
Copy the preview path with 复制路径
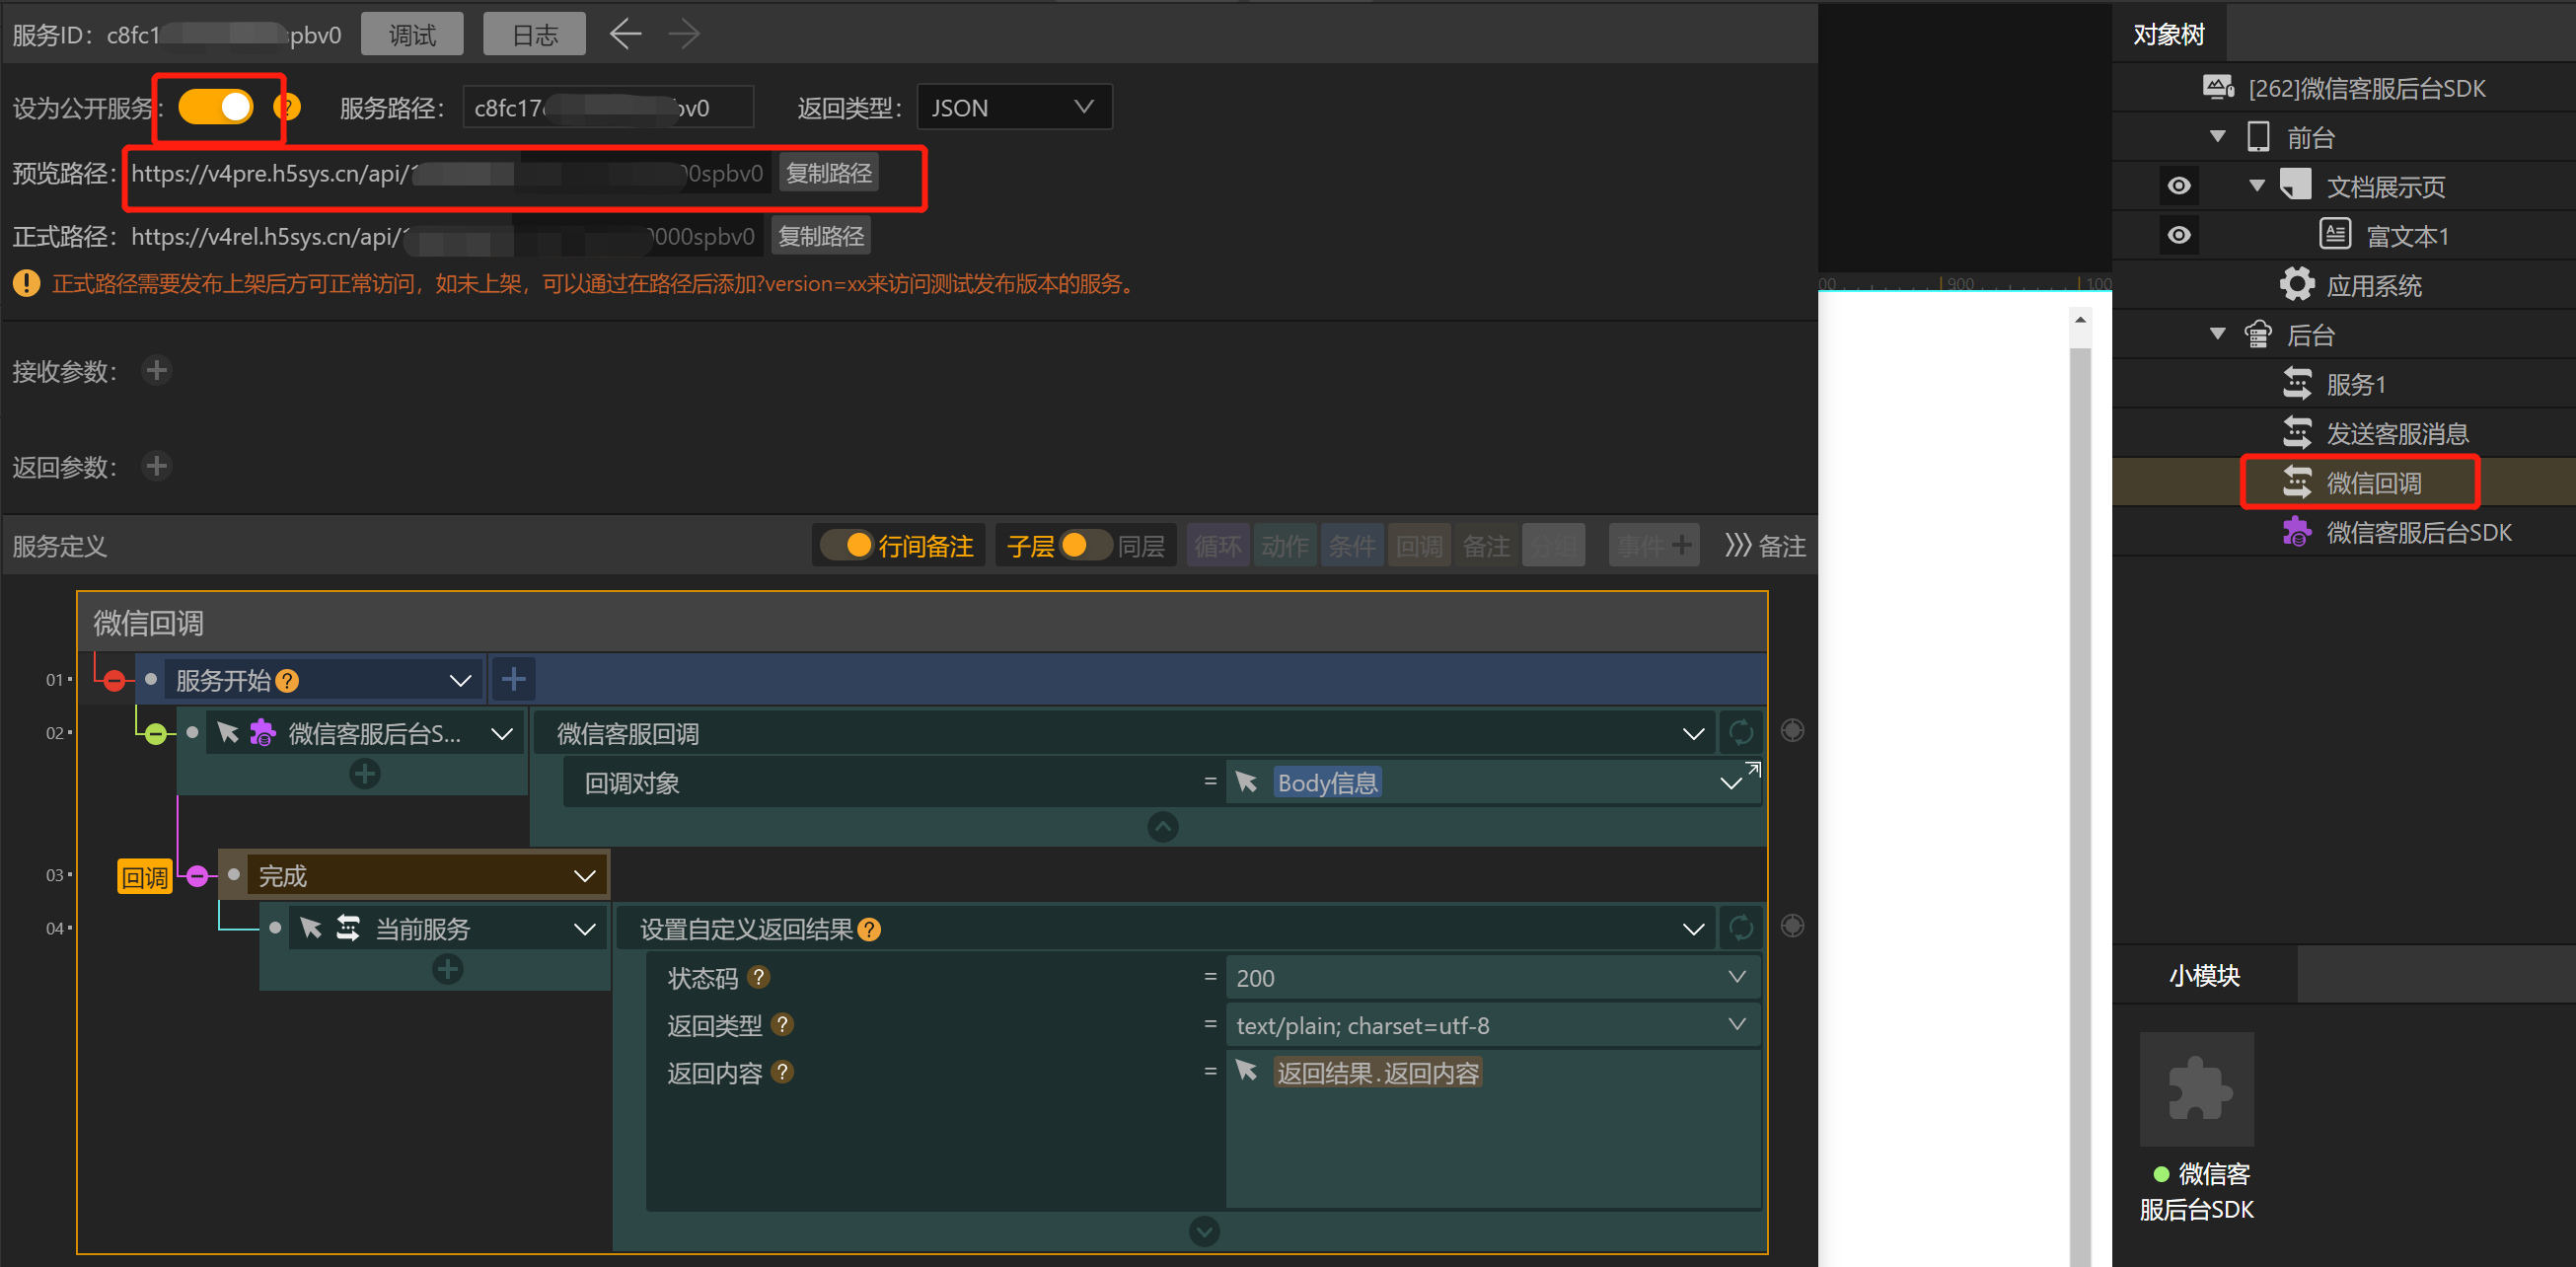pos(828,173)
